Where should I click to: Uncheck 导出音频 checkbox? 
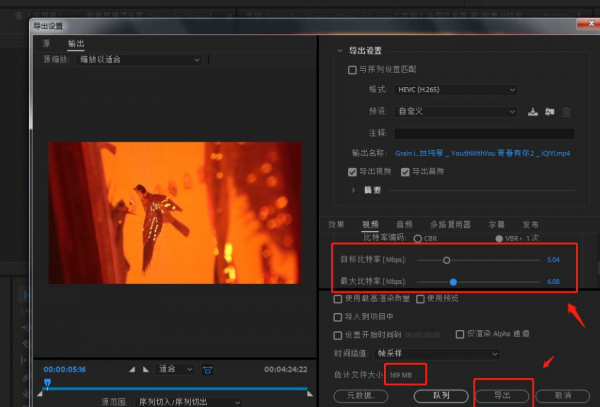pos(405,172)
